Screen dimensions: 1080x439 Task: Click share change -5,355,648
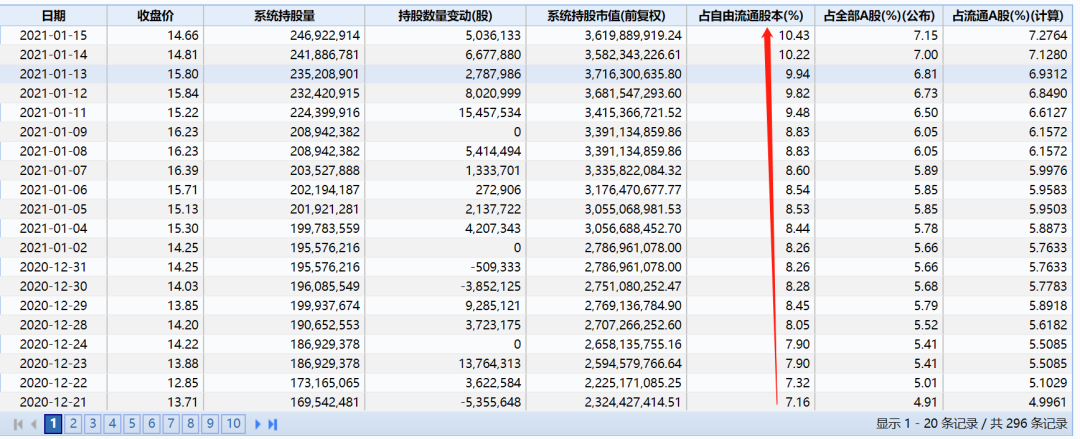pyautogui.click(x=491, y=402)
